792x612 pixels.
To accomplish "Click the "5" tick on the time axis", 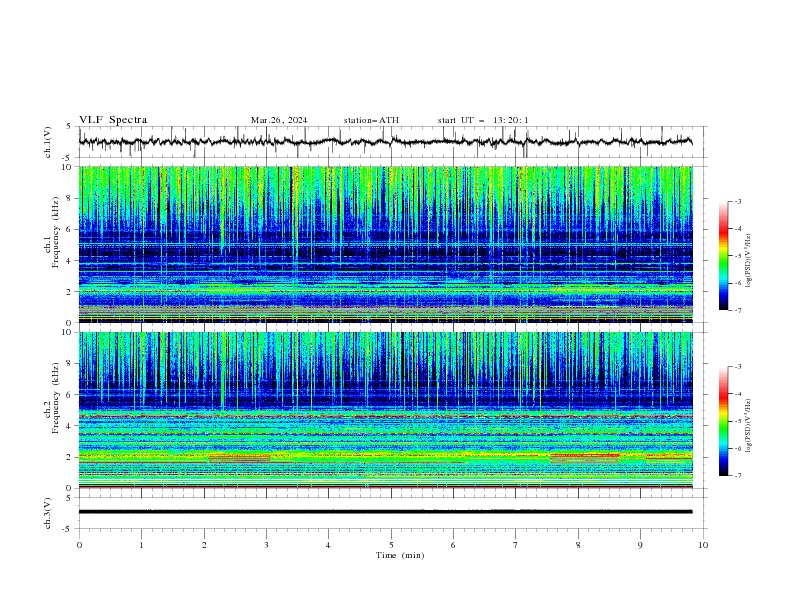I will point(391,545).
